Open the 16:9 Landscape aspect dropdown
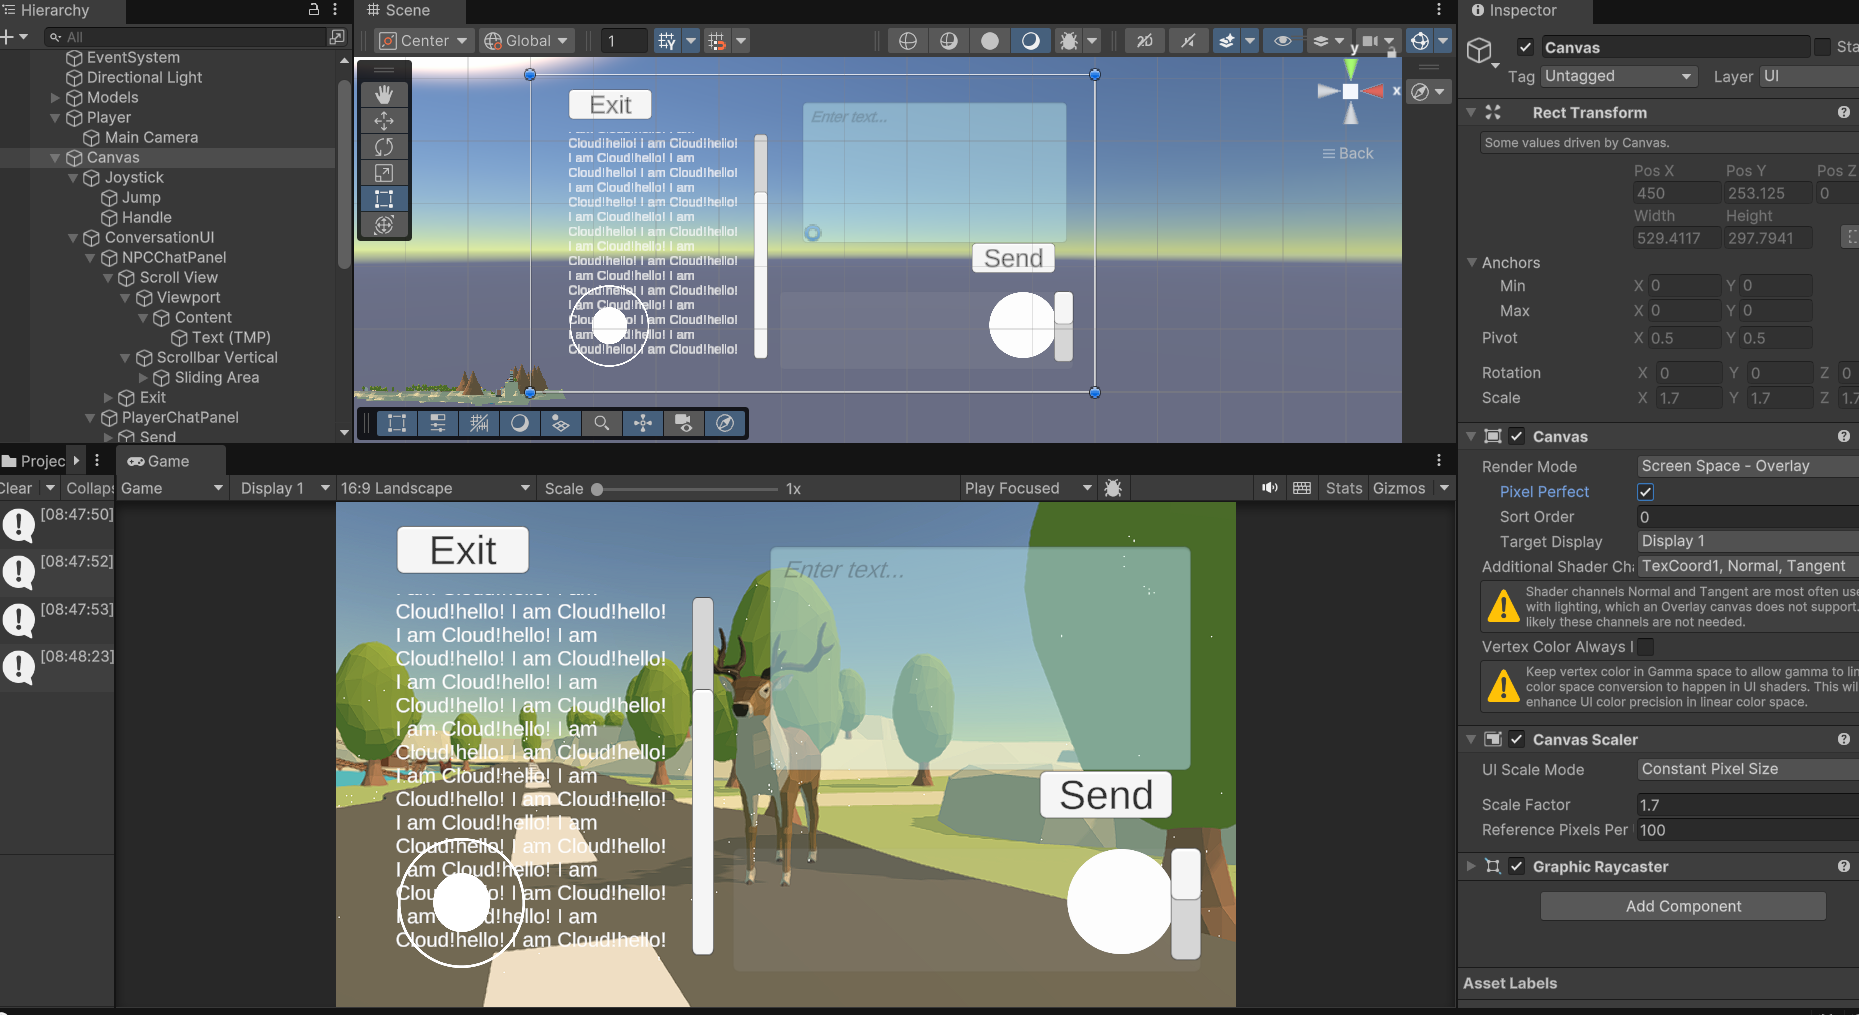The width and height of the screenshot is (1859, 1015). coord(435,488)
